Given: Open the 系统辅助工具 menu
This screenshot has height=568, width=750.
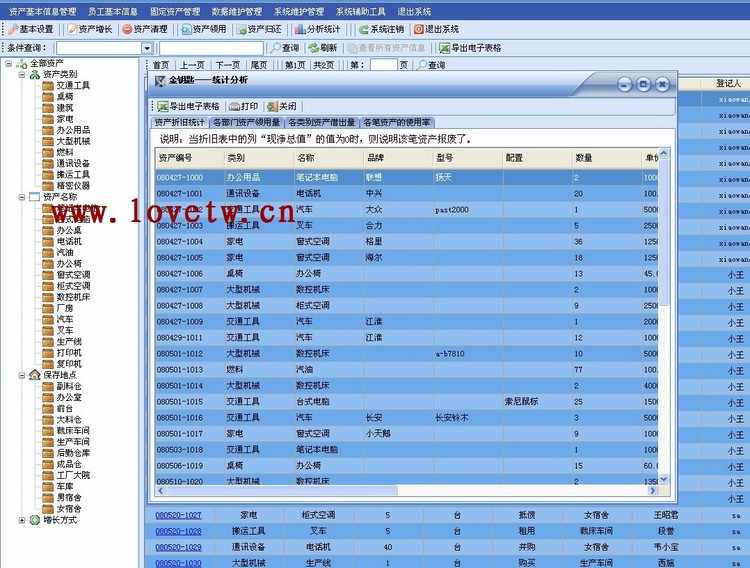Looking at the screenshot, I should 361,11.
